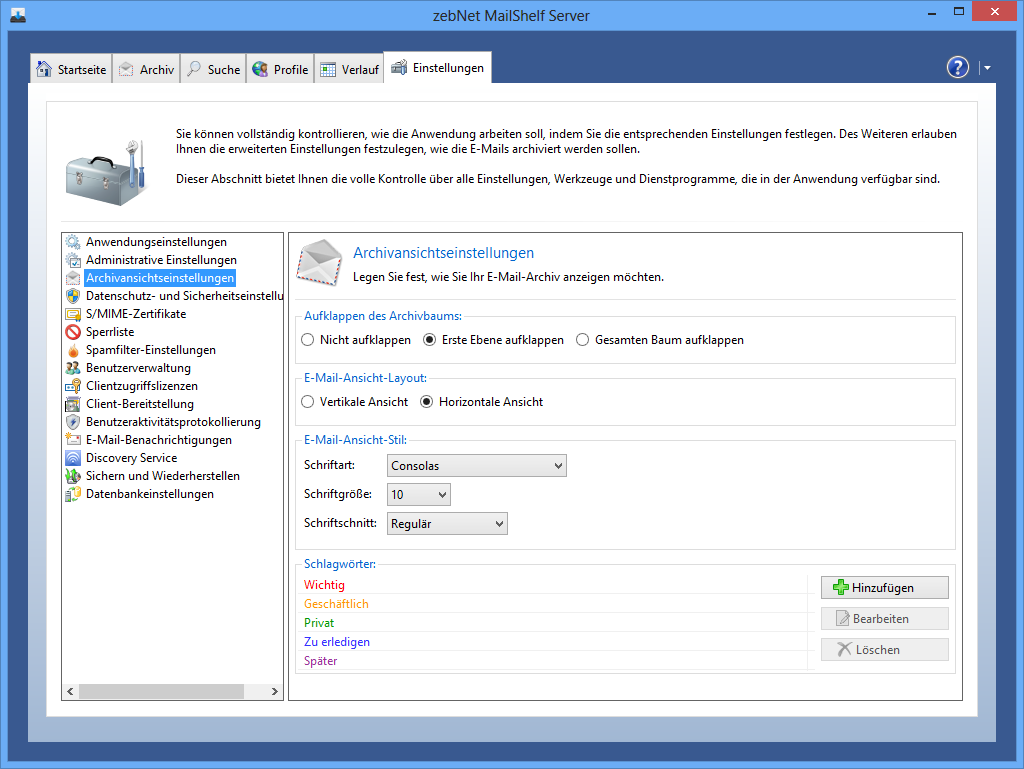Open the Schriftart font dropdown

point(477,466)
